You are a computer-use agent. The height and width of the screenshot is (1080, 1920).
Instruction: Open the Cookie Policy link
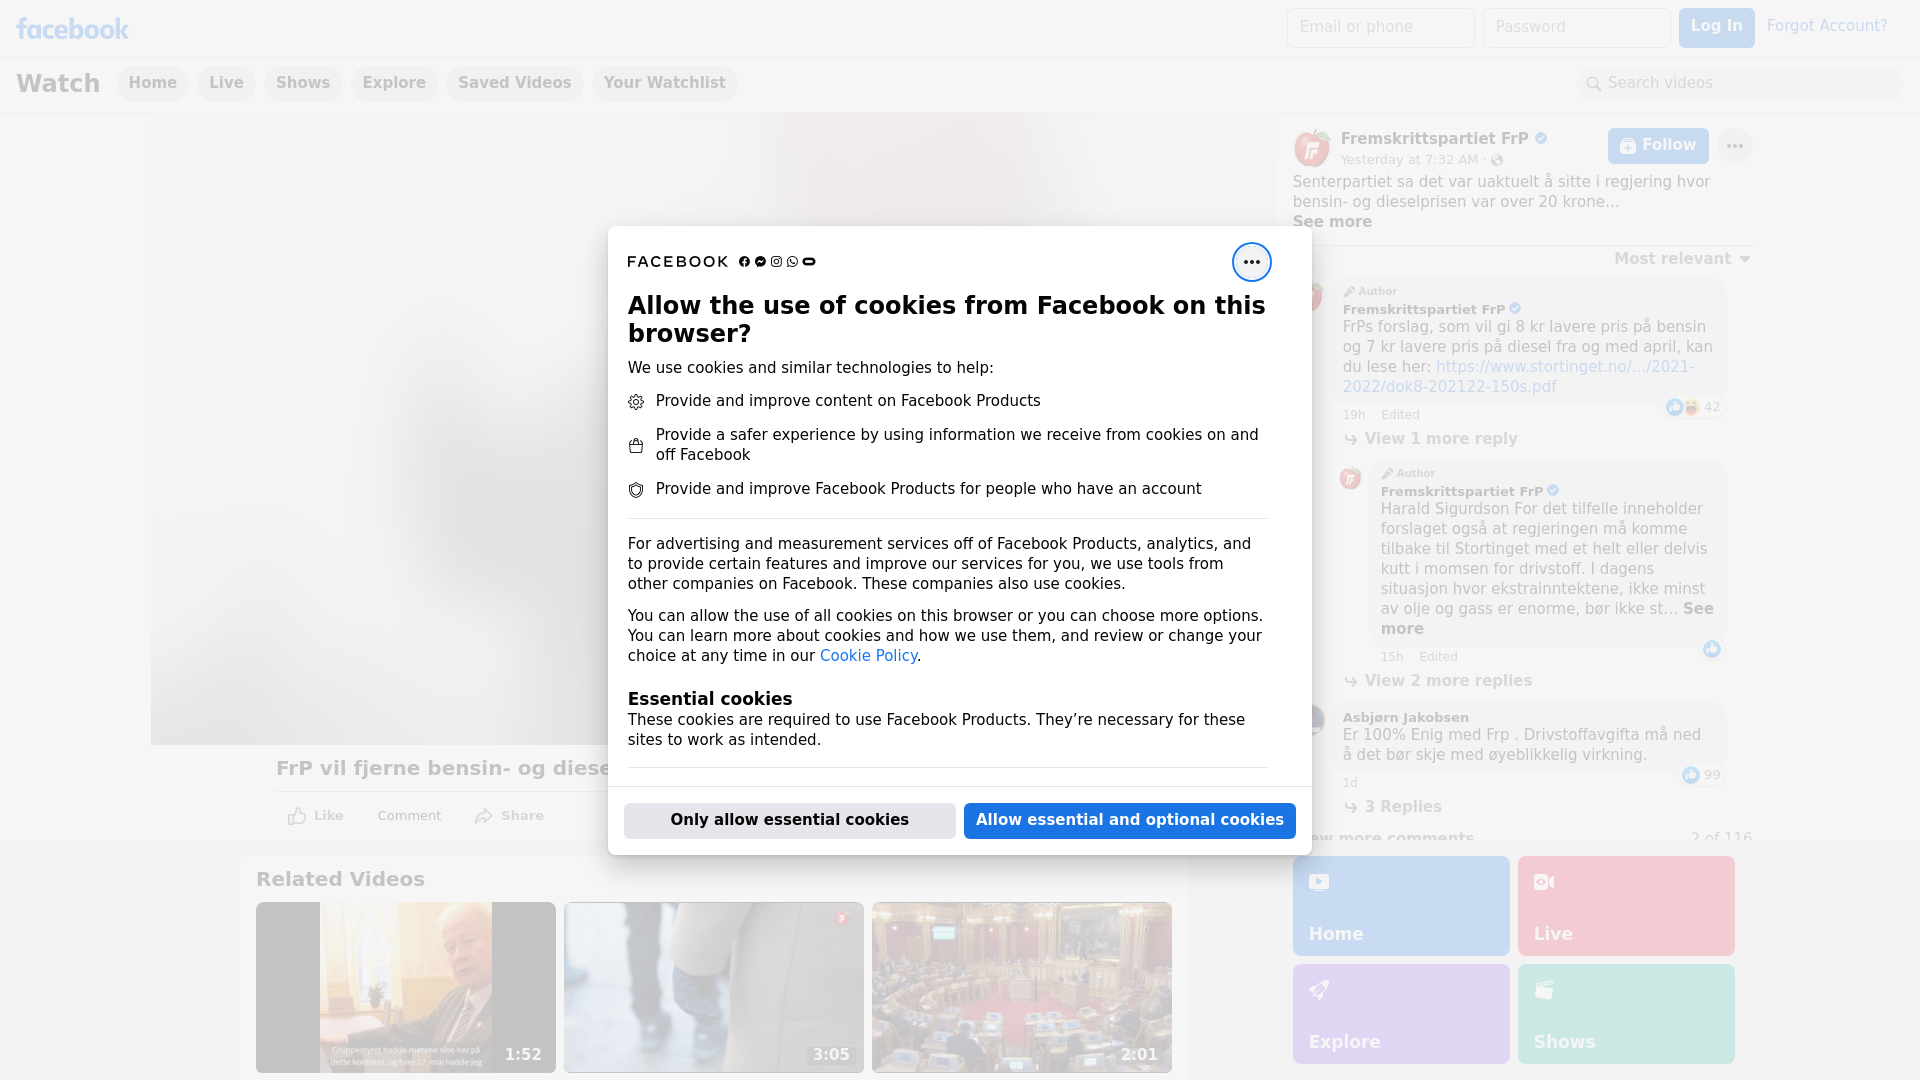click(x=868, y=656)
